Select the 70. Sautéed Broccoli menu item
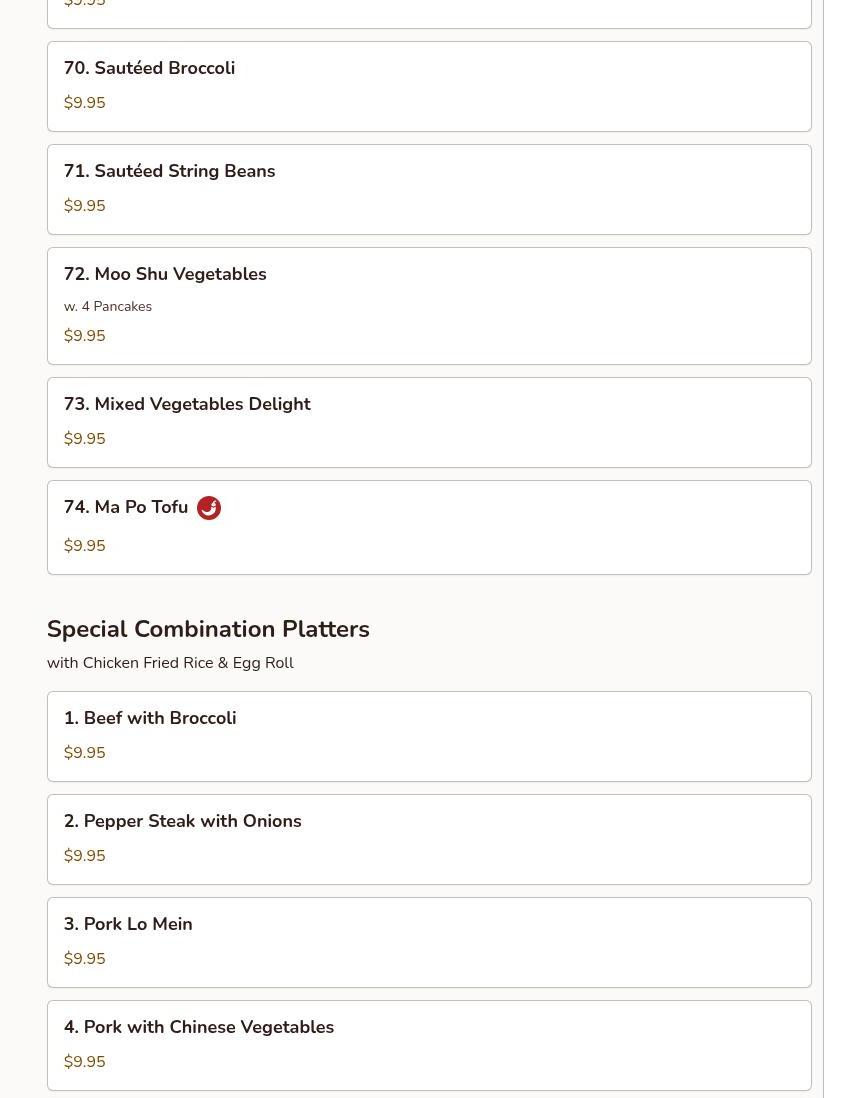Image resolution: width=844 pixels, height=1098 pixels. 149,68
